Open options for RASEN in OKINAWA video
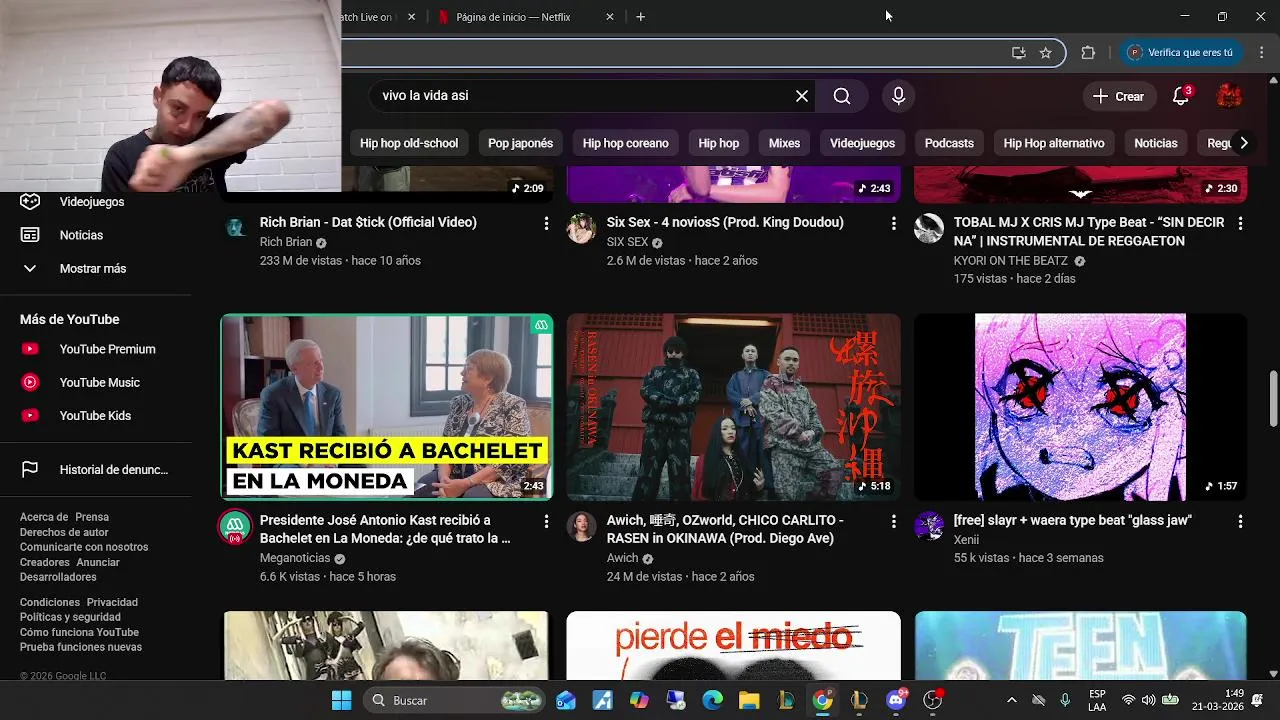The width and height of the screenshot is (1280, 720). tap(893, 522)
